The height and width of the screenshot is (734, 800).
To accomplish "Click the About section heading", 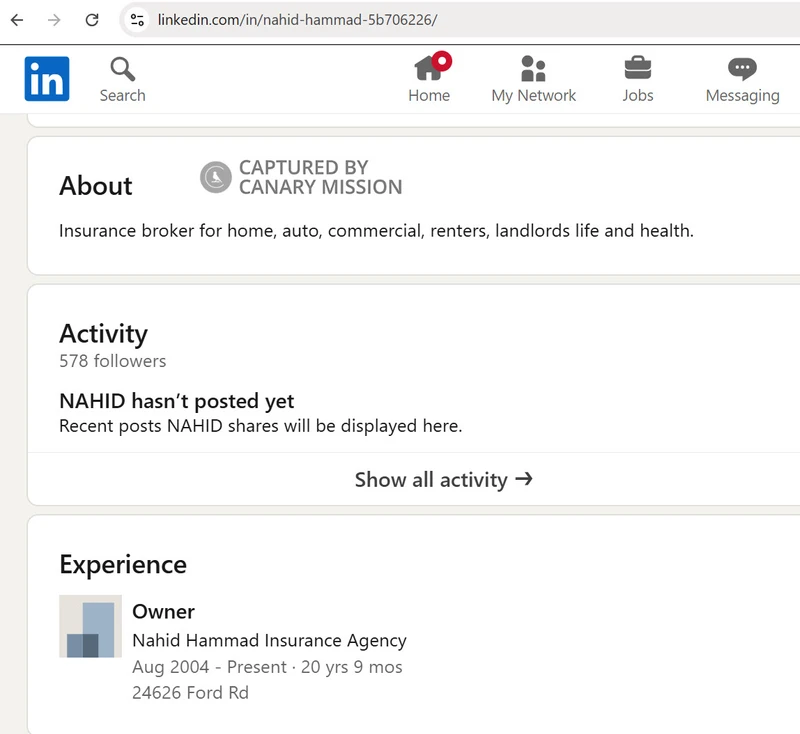I will tap(96, 186).
